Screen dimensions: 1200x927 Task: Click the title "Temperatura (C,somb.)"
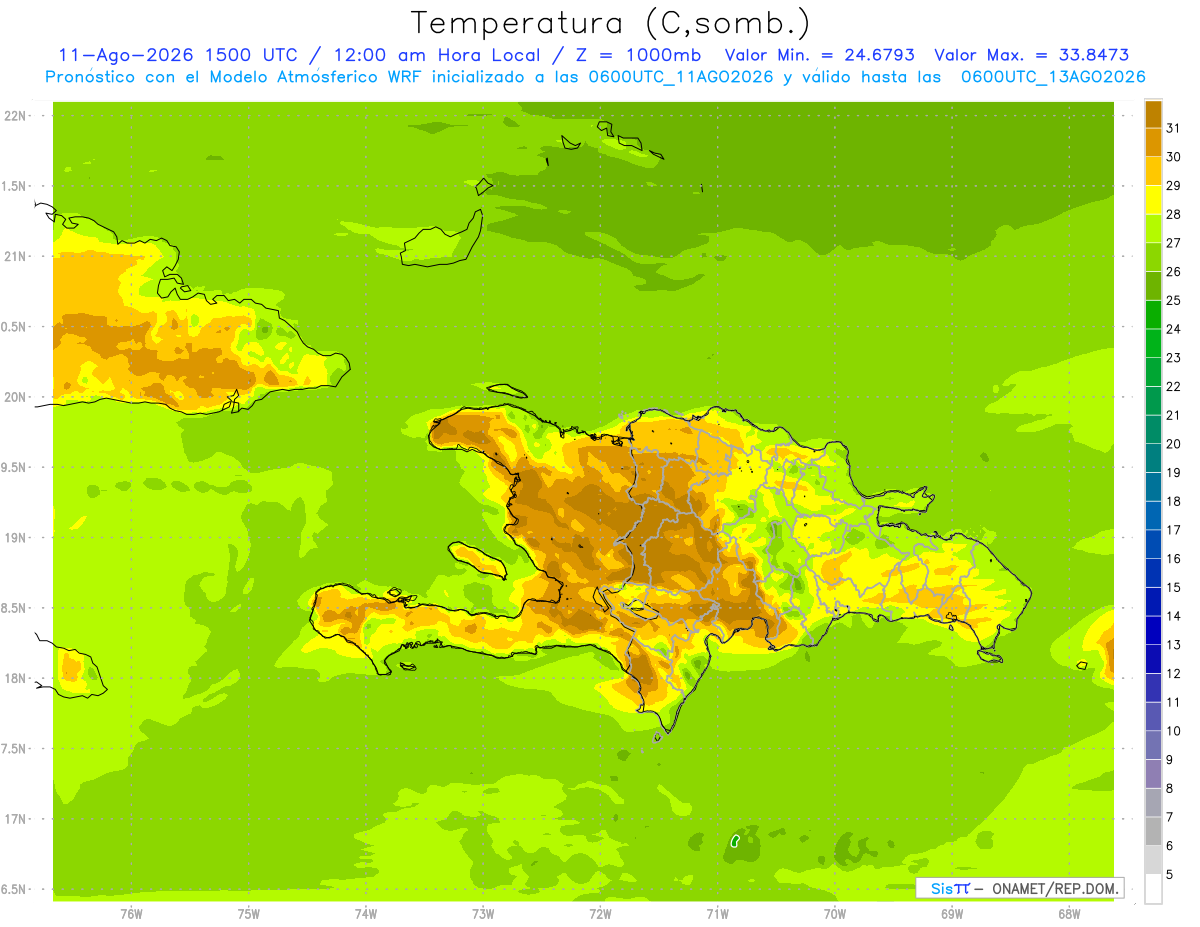pyautogui.click(x=610, y=23)
